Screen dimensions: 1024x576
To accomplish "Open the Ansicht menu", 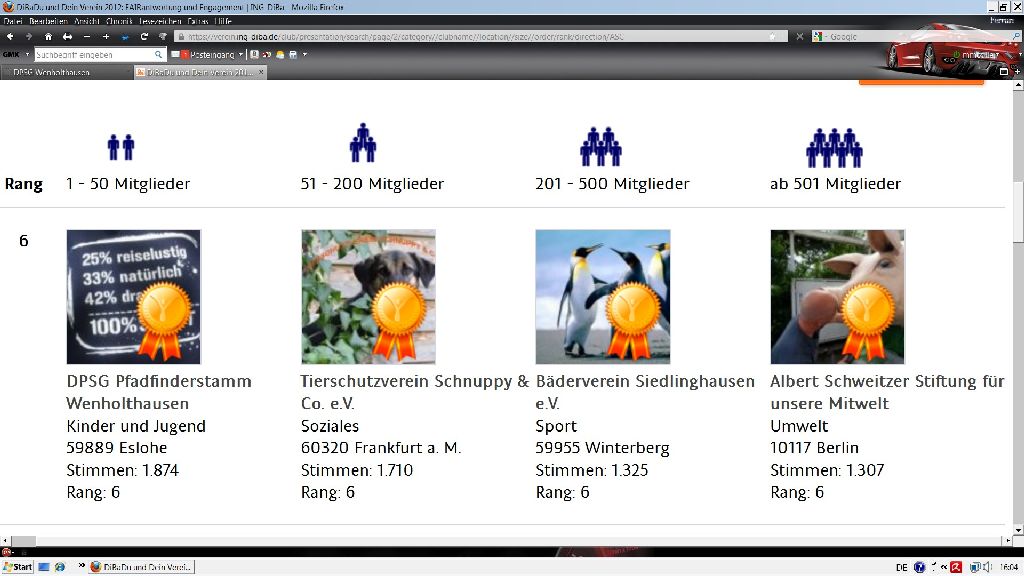I will [87, 21].
